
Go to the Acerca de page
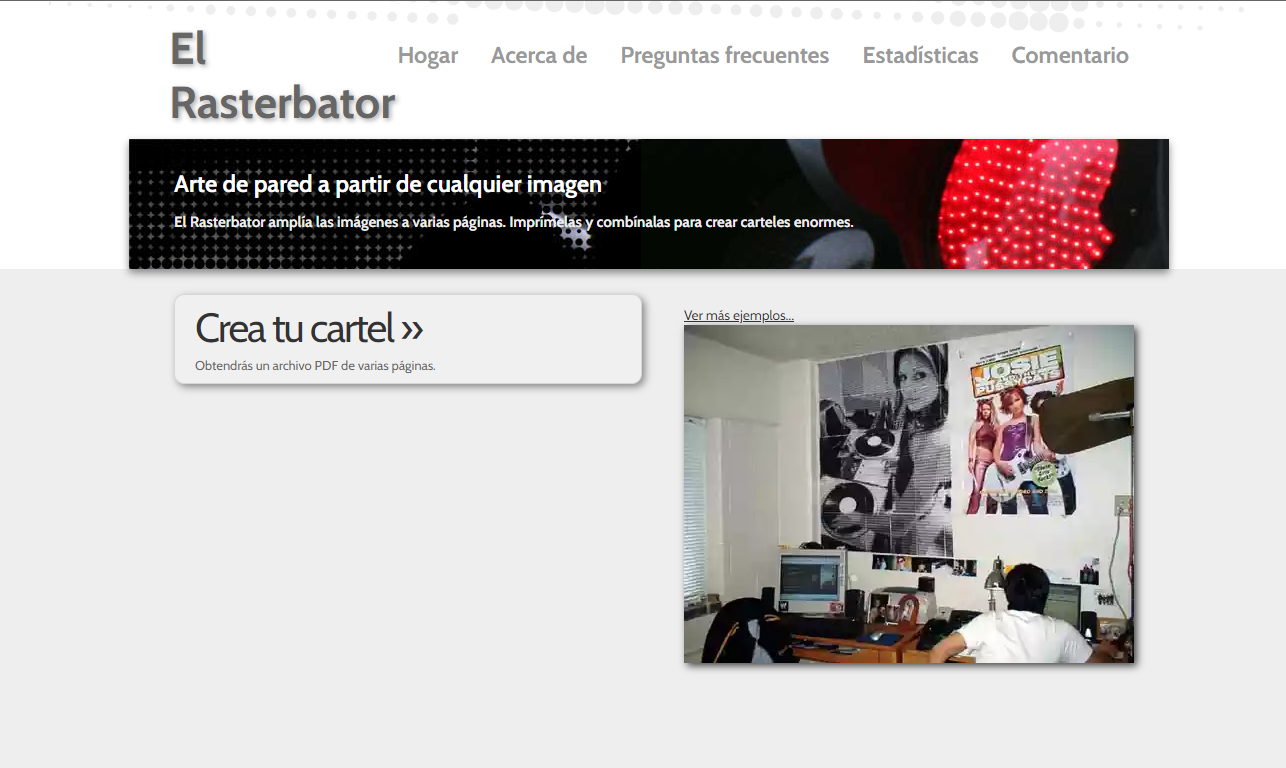click(539, 56)
